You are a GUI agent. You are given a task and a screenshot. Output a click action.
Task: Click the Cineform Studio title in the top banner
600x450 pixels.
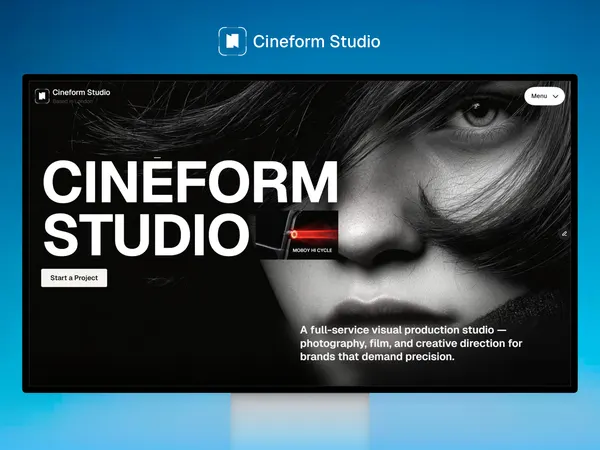(x=316, y=41)
